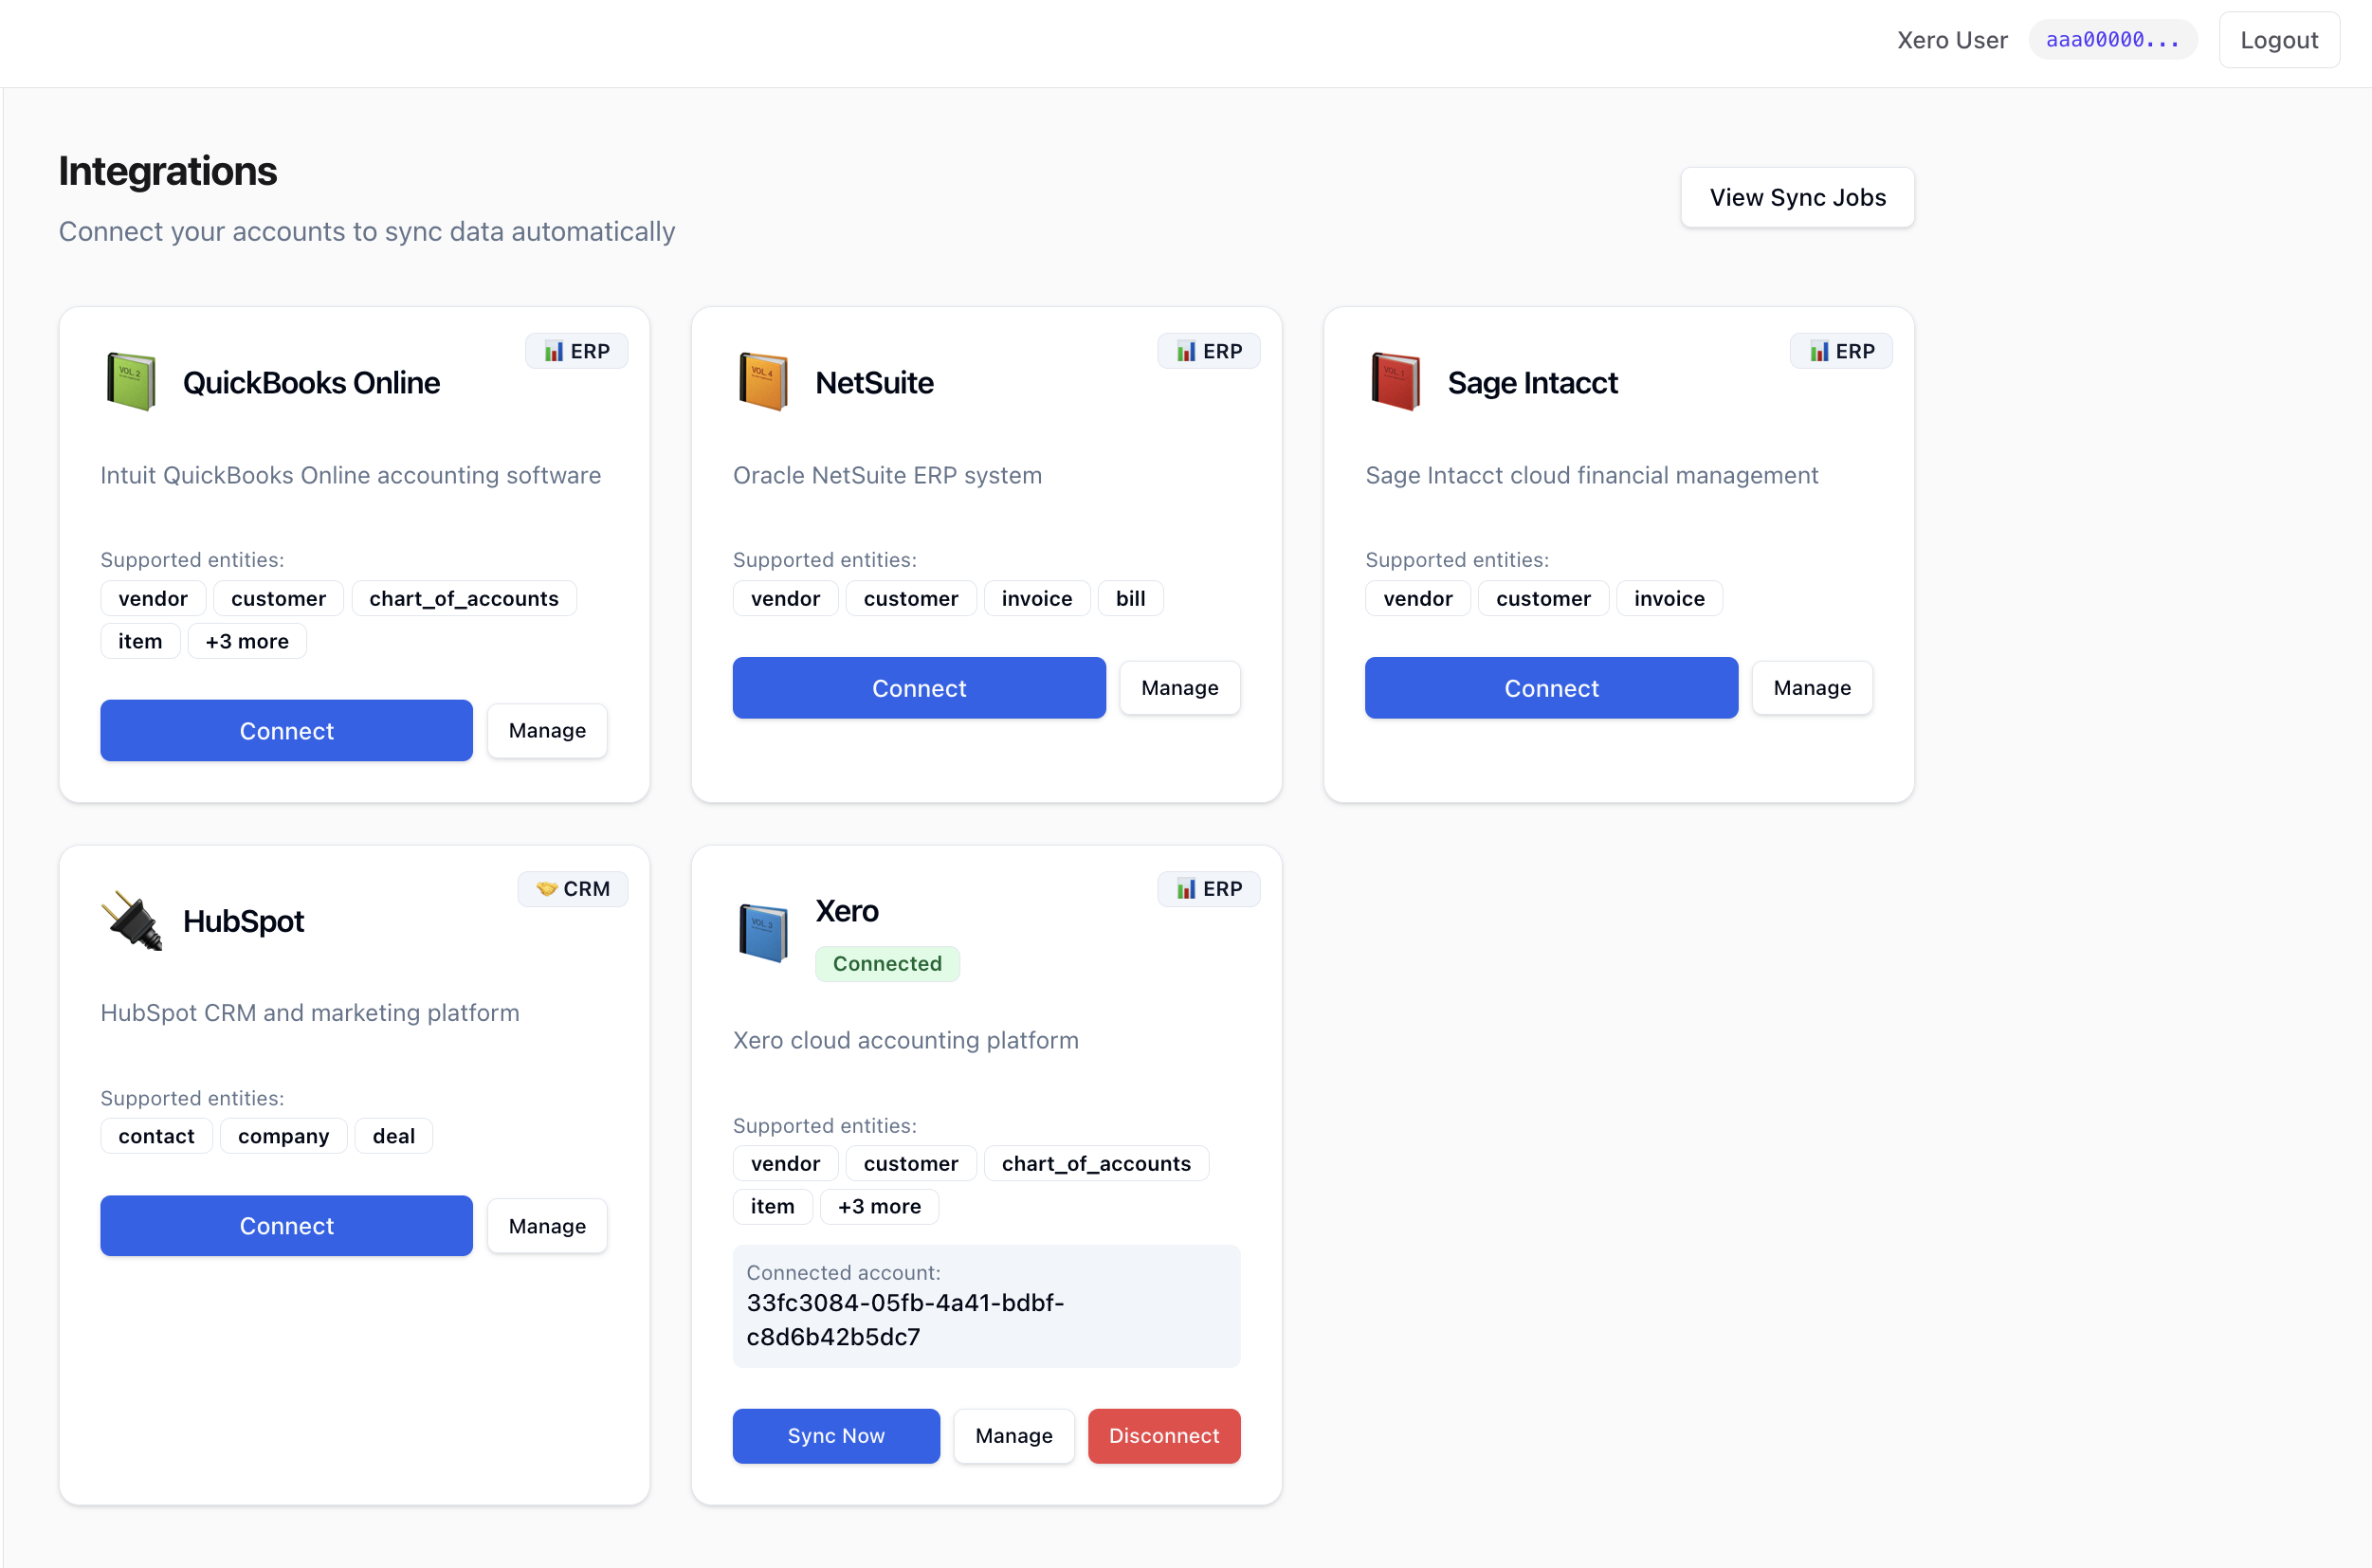This screenshot has width=2372, height=1568.
Task: Select the 'invoice' entity chip on Sage Intacct
Action: (1668, 598)
